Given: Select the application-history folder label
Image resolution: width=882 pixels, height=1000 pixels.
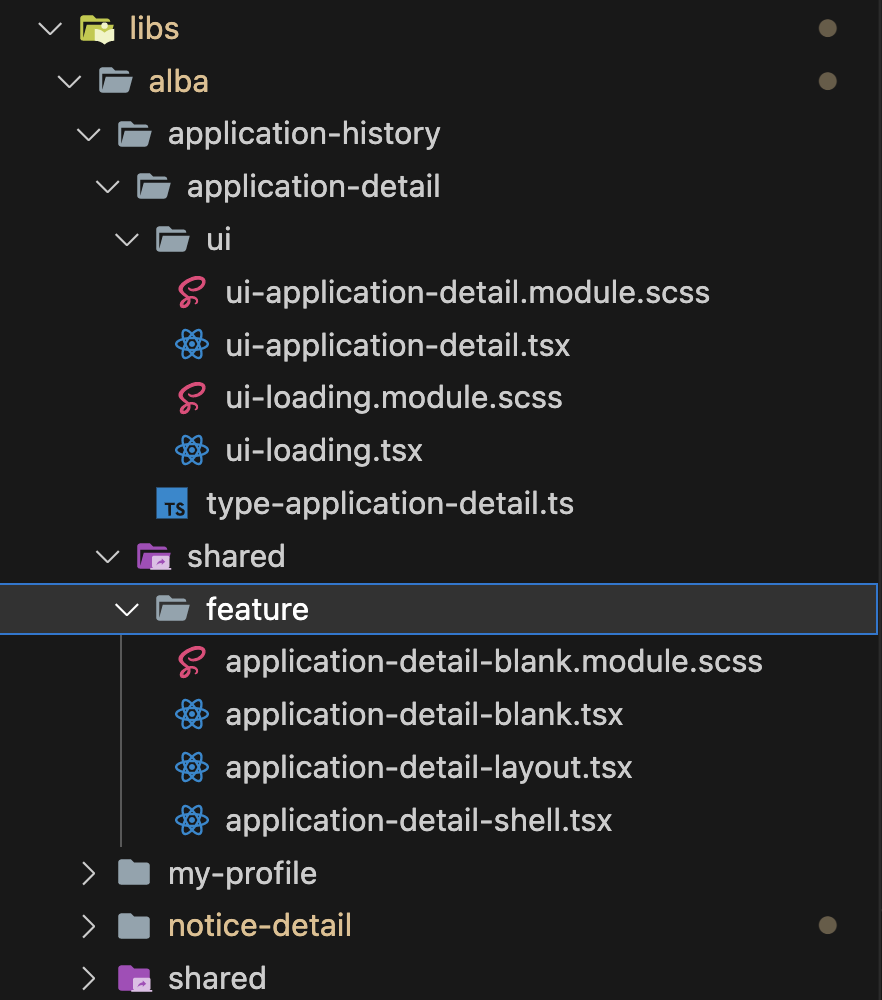Looking at the screenshot, I should pyautogui.click(x=304, y=134).
